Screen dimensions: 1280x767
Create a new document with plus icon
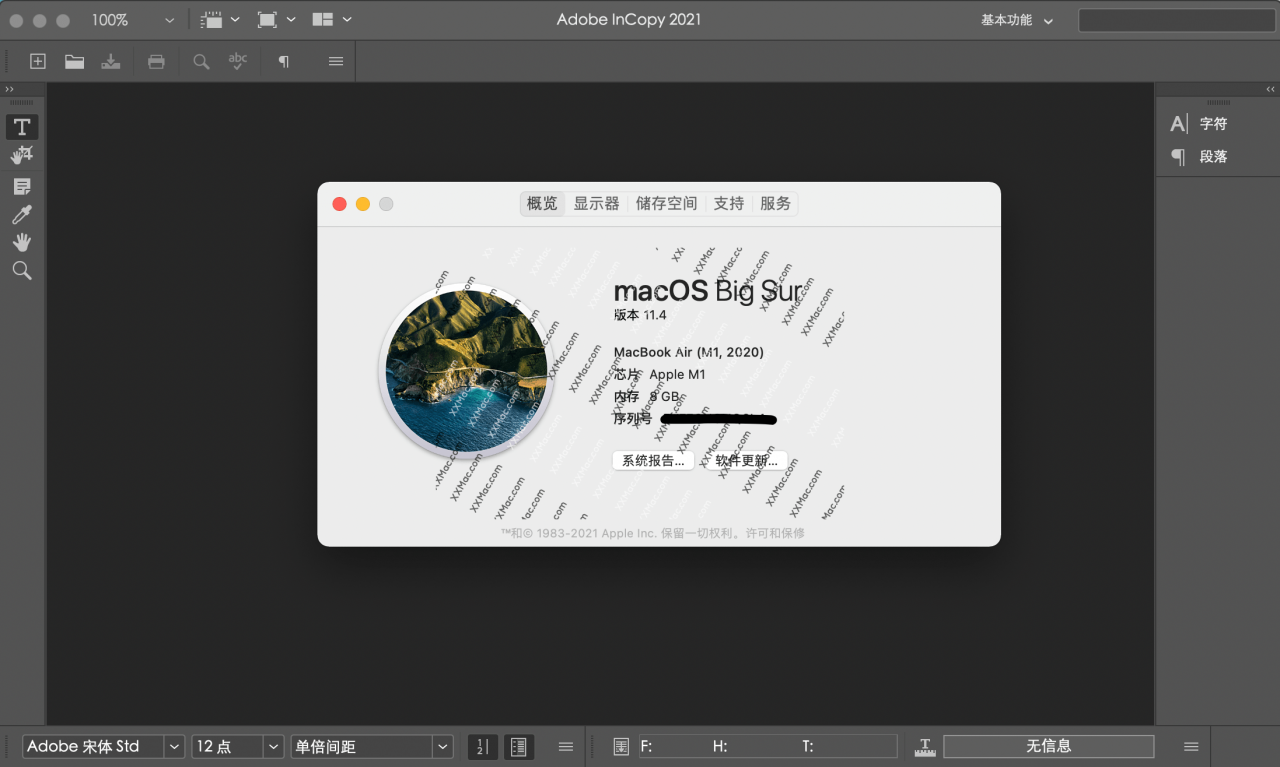(38, 61)
